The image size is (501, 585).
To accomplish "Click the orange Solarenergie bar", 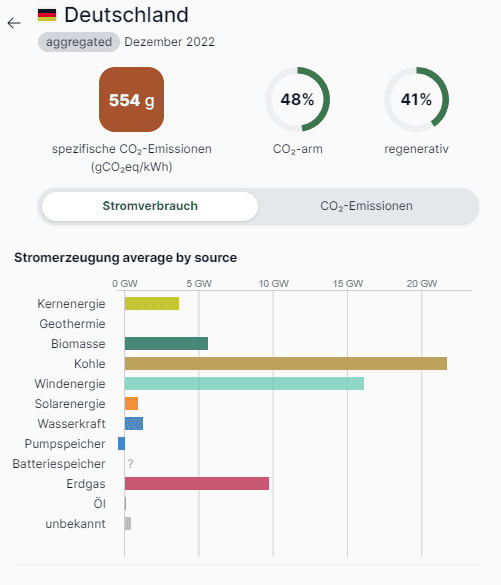I will pos(131,404).
